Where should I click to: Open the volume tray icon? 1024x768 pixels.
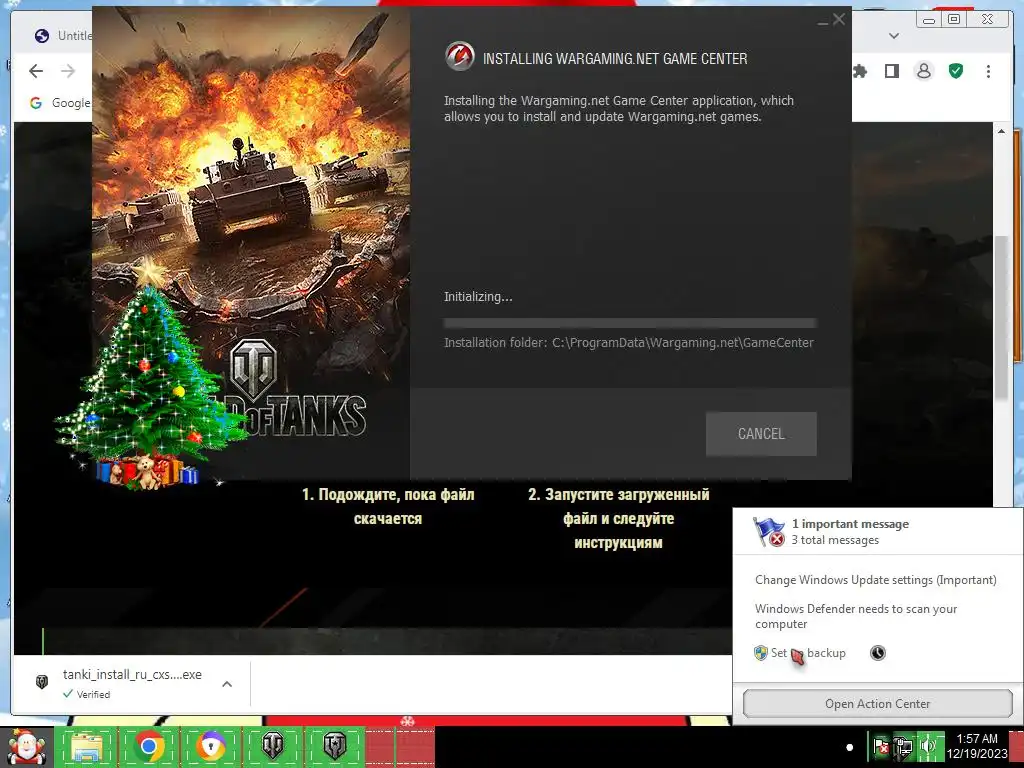coord(927,746)
